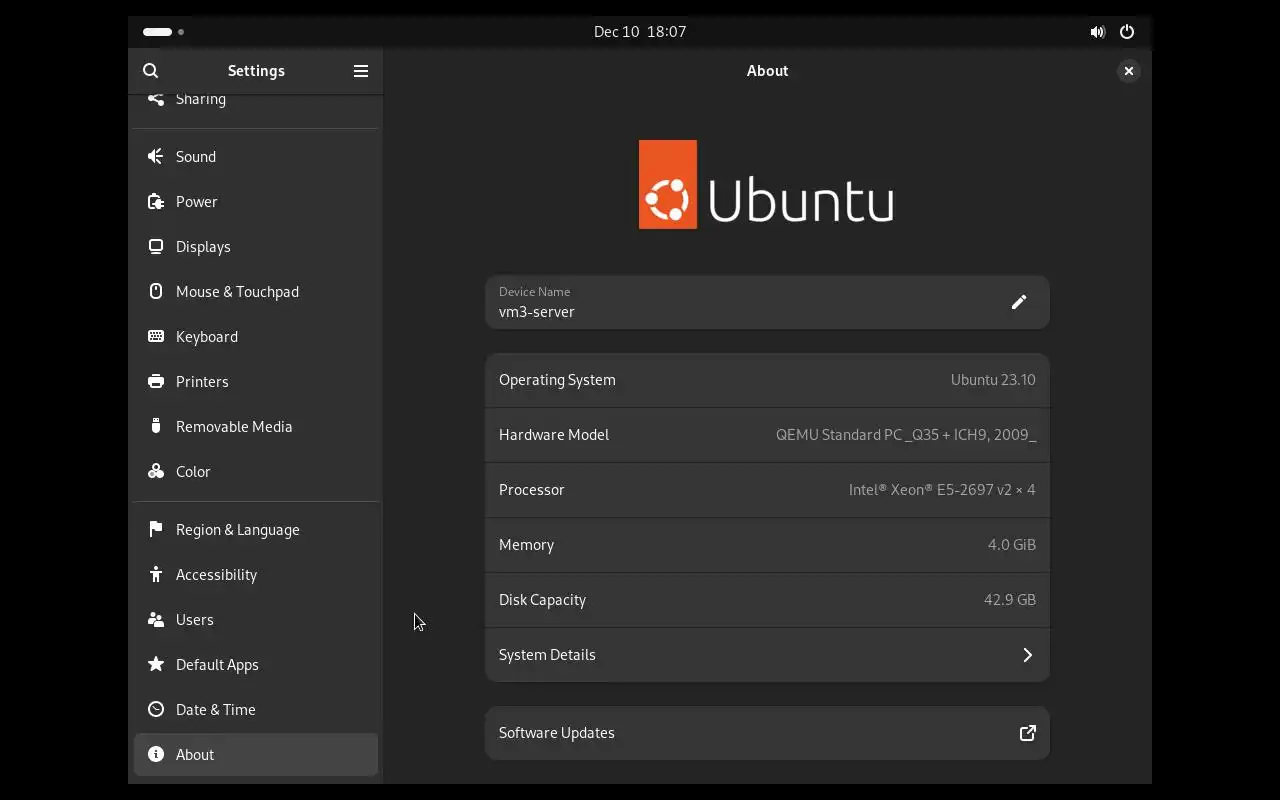This screenshot has width=1280, height=800.
Task: Click the Intel Xeon E5-2697 value
Action: pyautogui.click(x=942, y=490)
